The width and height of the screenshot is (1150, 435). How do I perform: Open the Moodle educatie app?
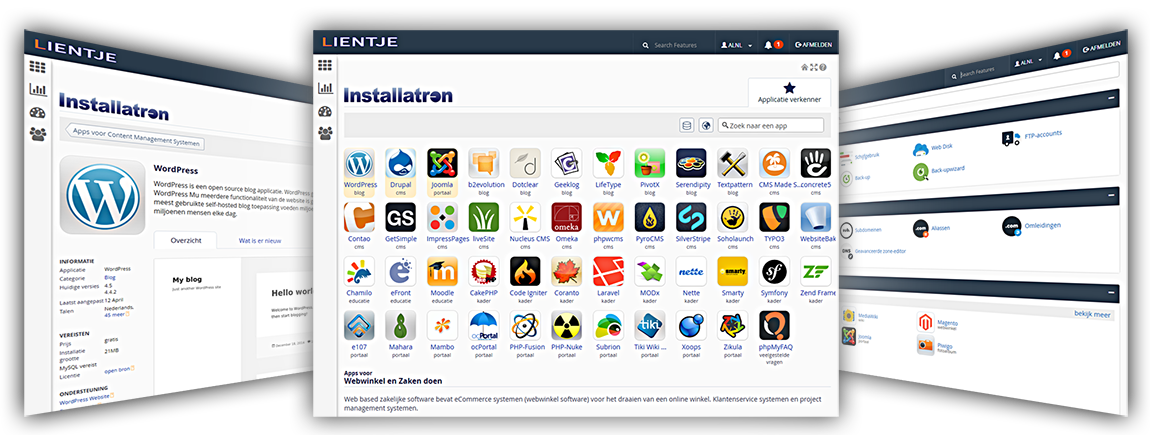tap(442, 271)
